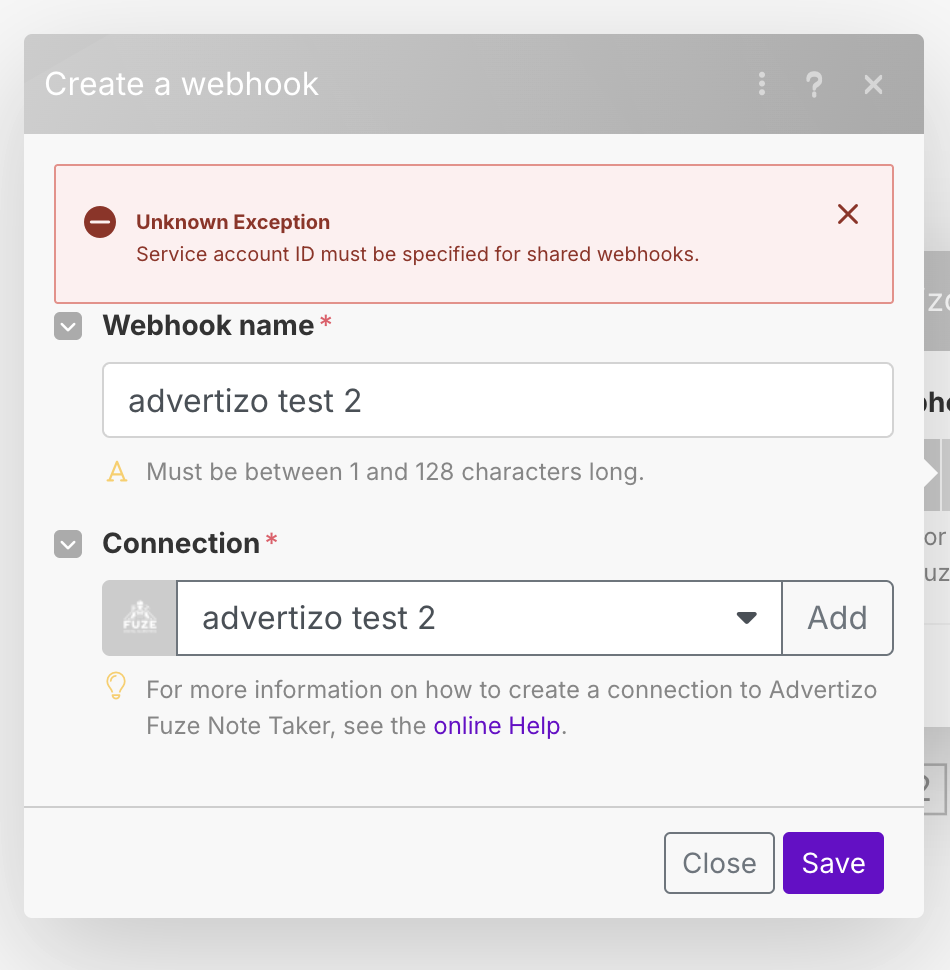Image resolution: width=950 pixels, height=970 pixels.
Task: Click the yellow A validation hint icon
Action: pyautogui.click(x=117, y=472)
